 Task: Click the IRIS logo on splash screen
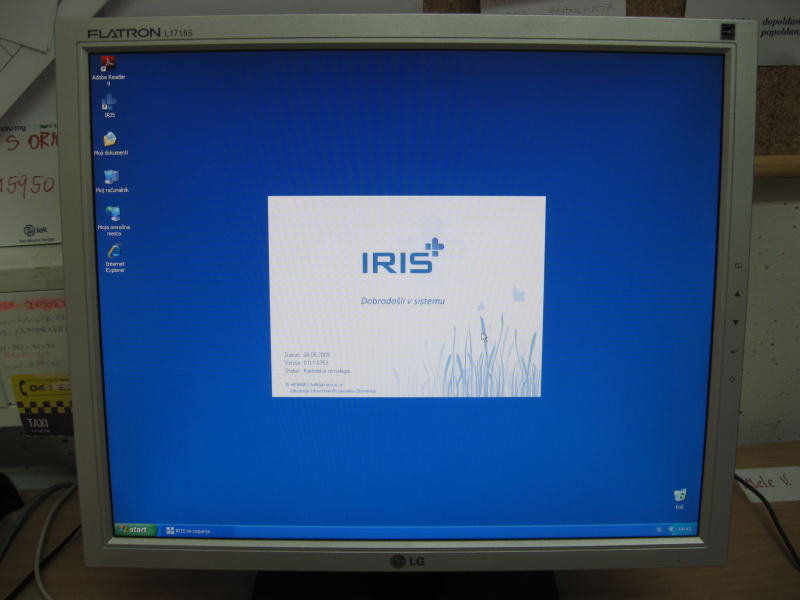pyautogui.click(x=403, y=256)
